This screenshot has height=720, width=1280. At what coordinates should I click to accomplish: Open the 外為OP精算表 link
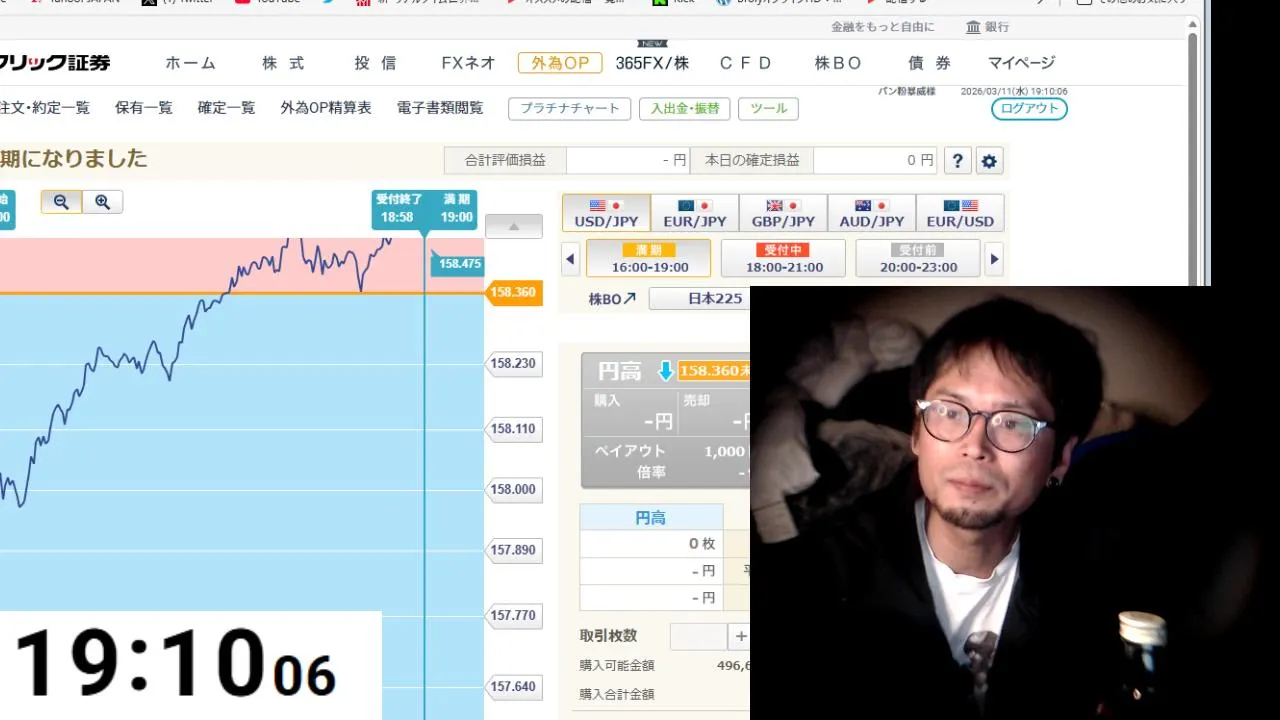coord(326,108)
